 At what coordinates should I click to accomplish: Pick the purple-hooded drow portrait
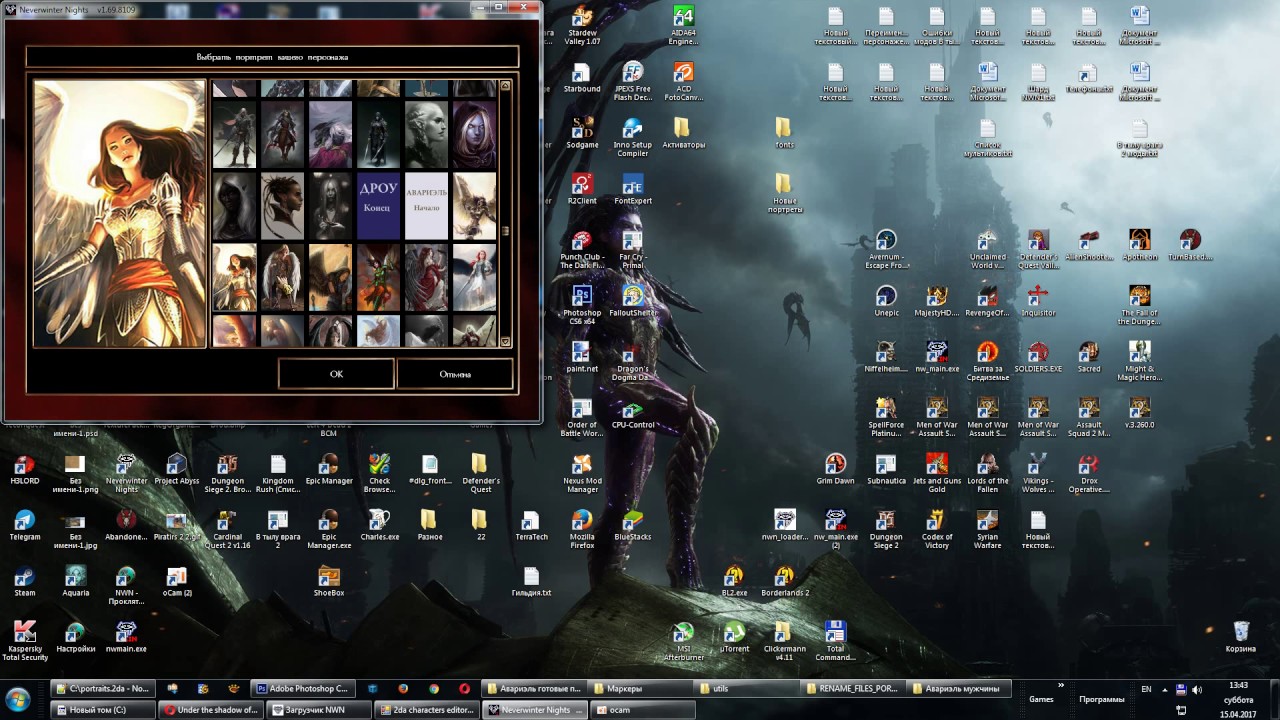click(475, 134)
